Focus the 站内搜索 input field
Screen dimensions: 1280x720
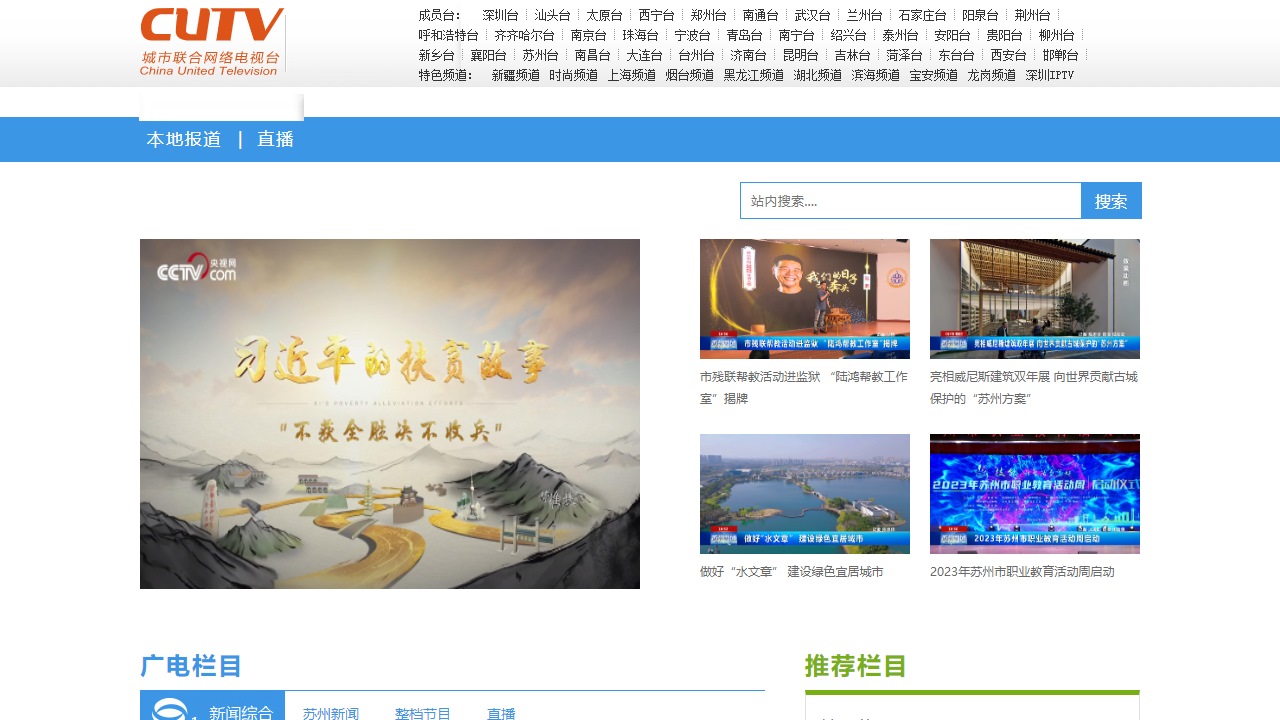[911, 201]
